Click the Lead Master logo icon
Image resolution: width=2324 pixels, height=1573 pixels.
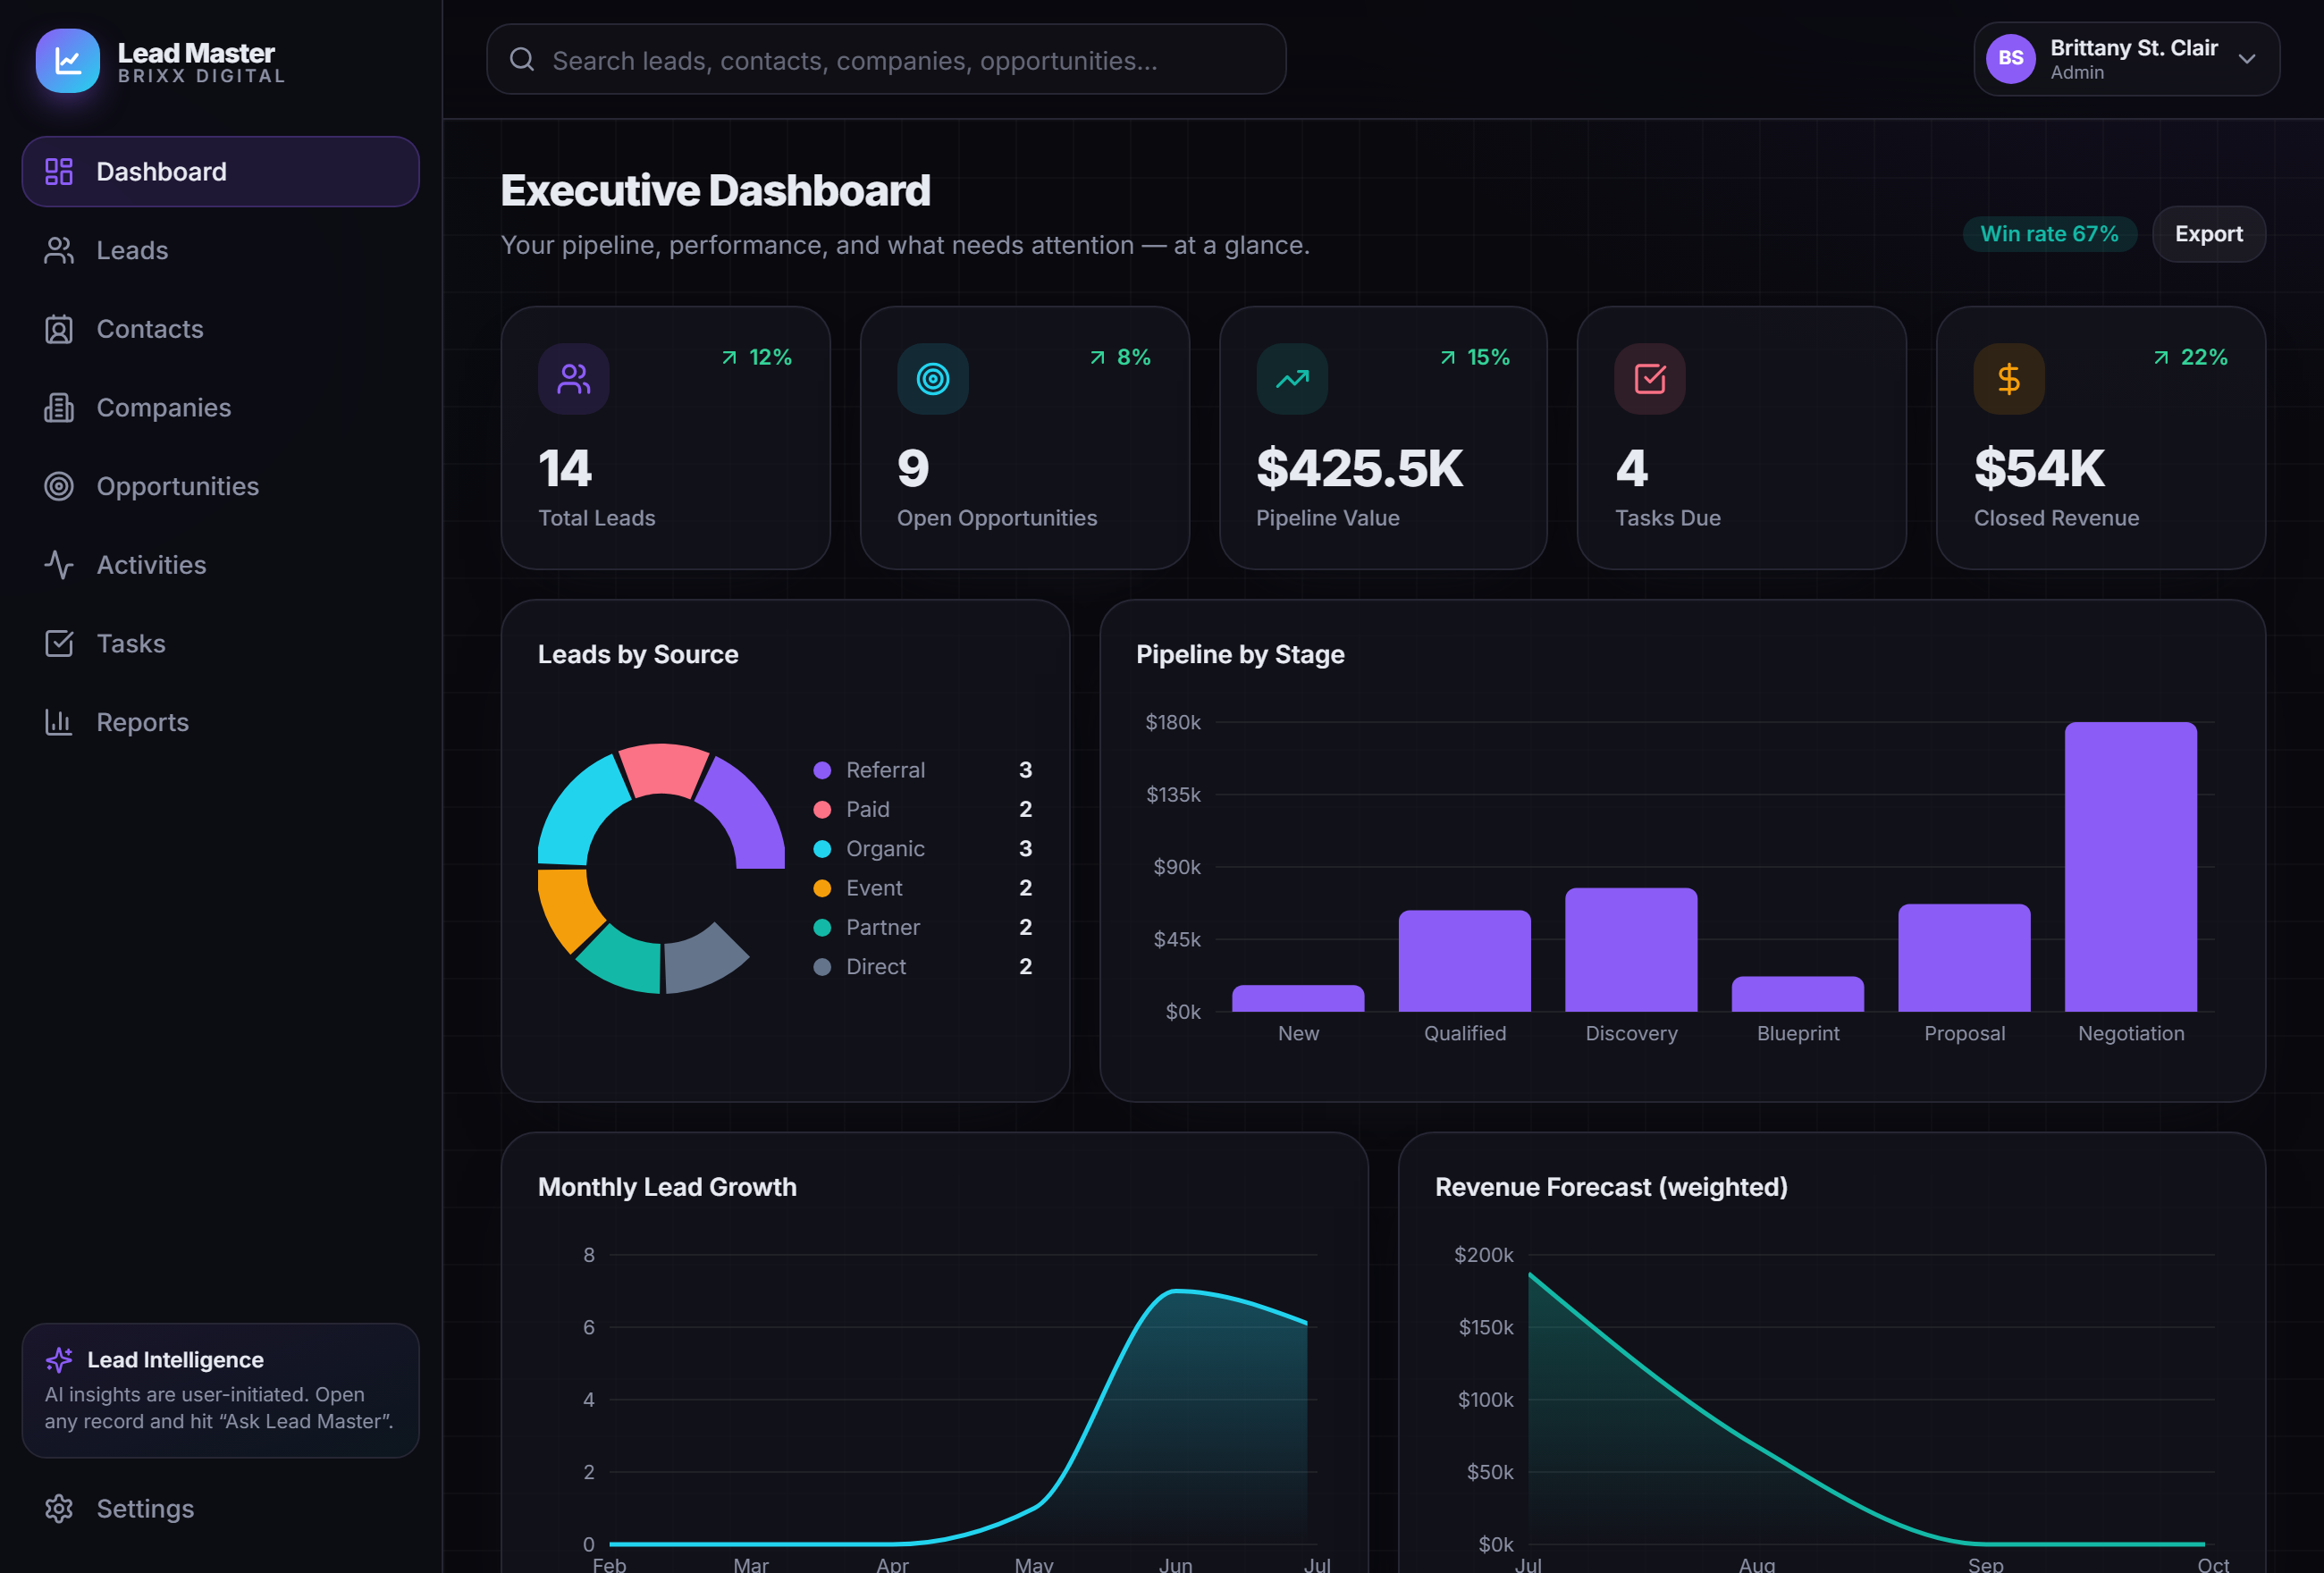[67, 60]
